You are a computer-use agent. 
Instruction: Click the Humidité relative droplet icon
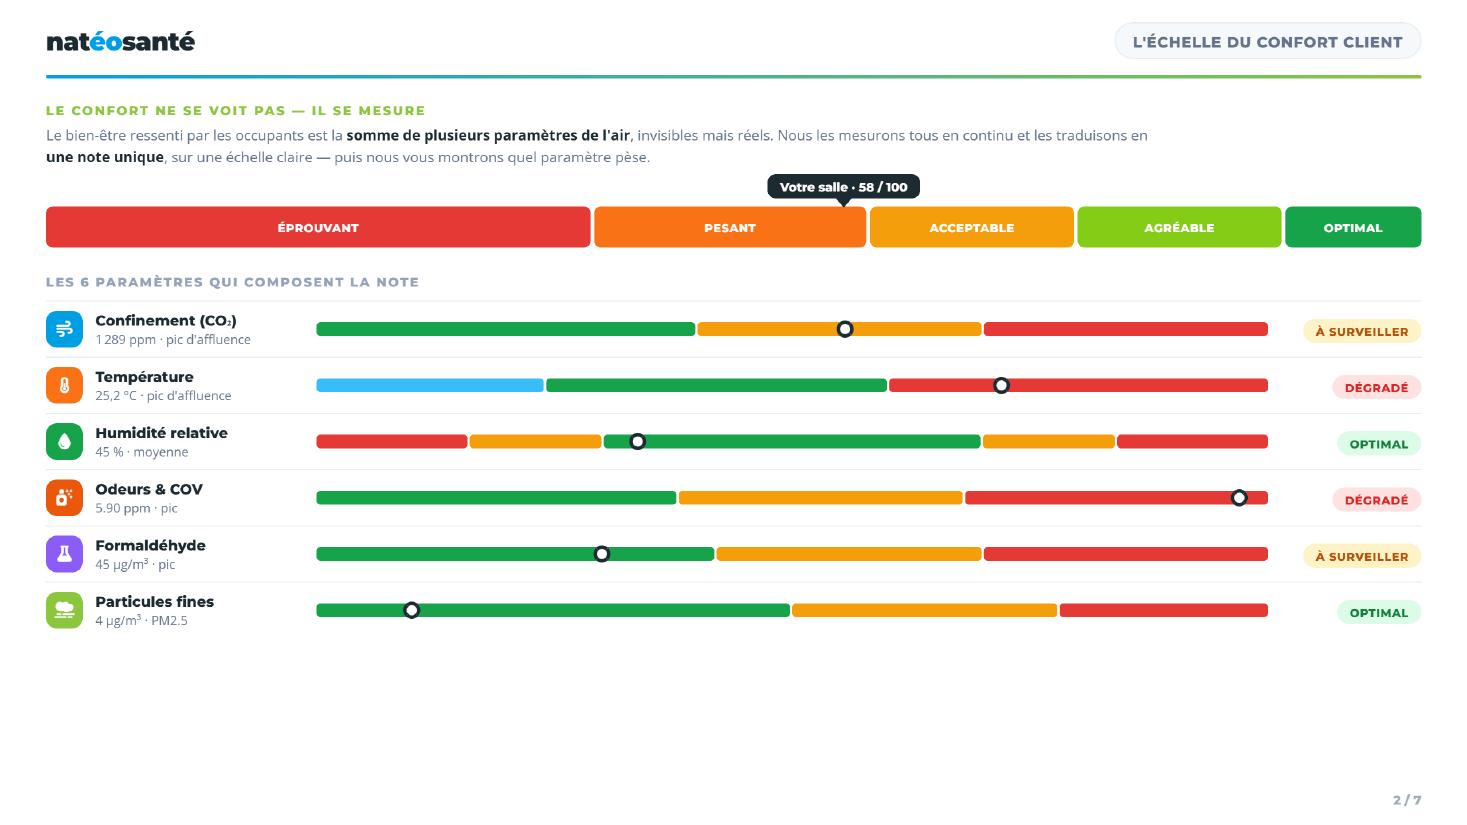pos(64,441)
